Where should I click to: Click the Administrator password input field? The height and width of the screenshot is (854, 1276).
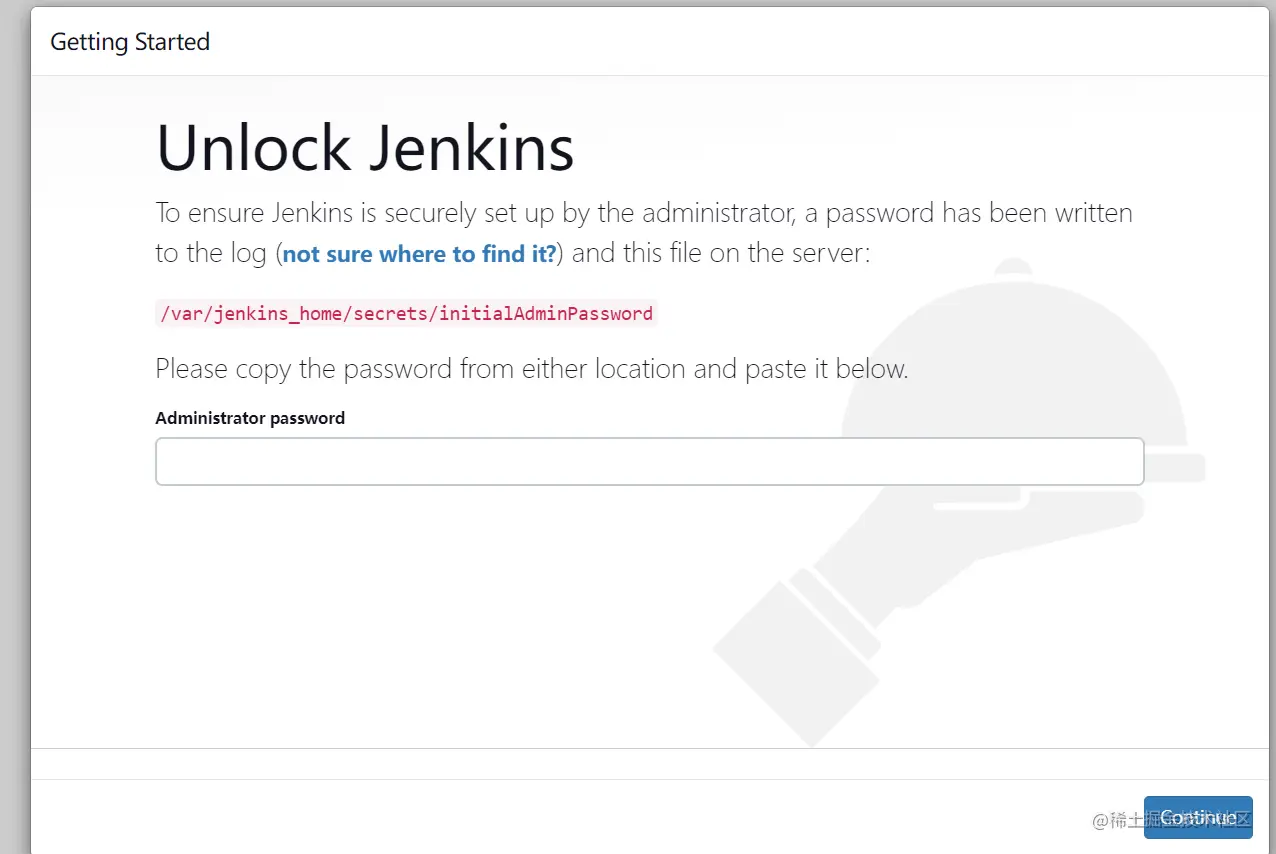[649, 461]
